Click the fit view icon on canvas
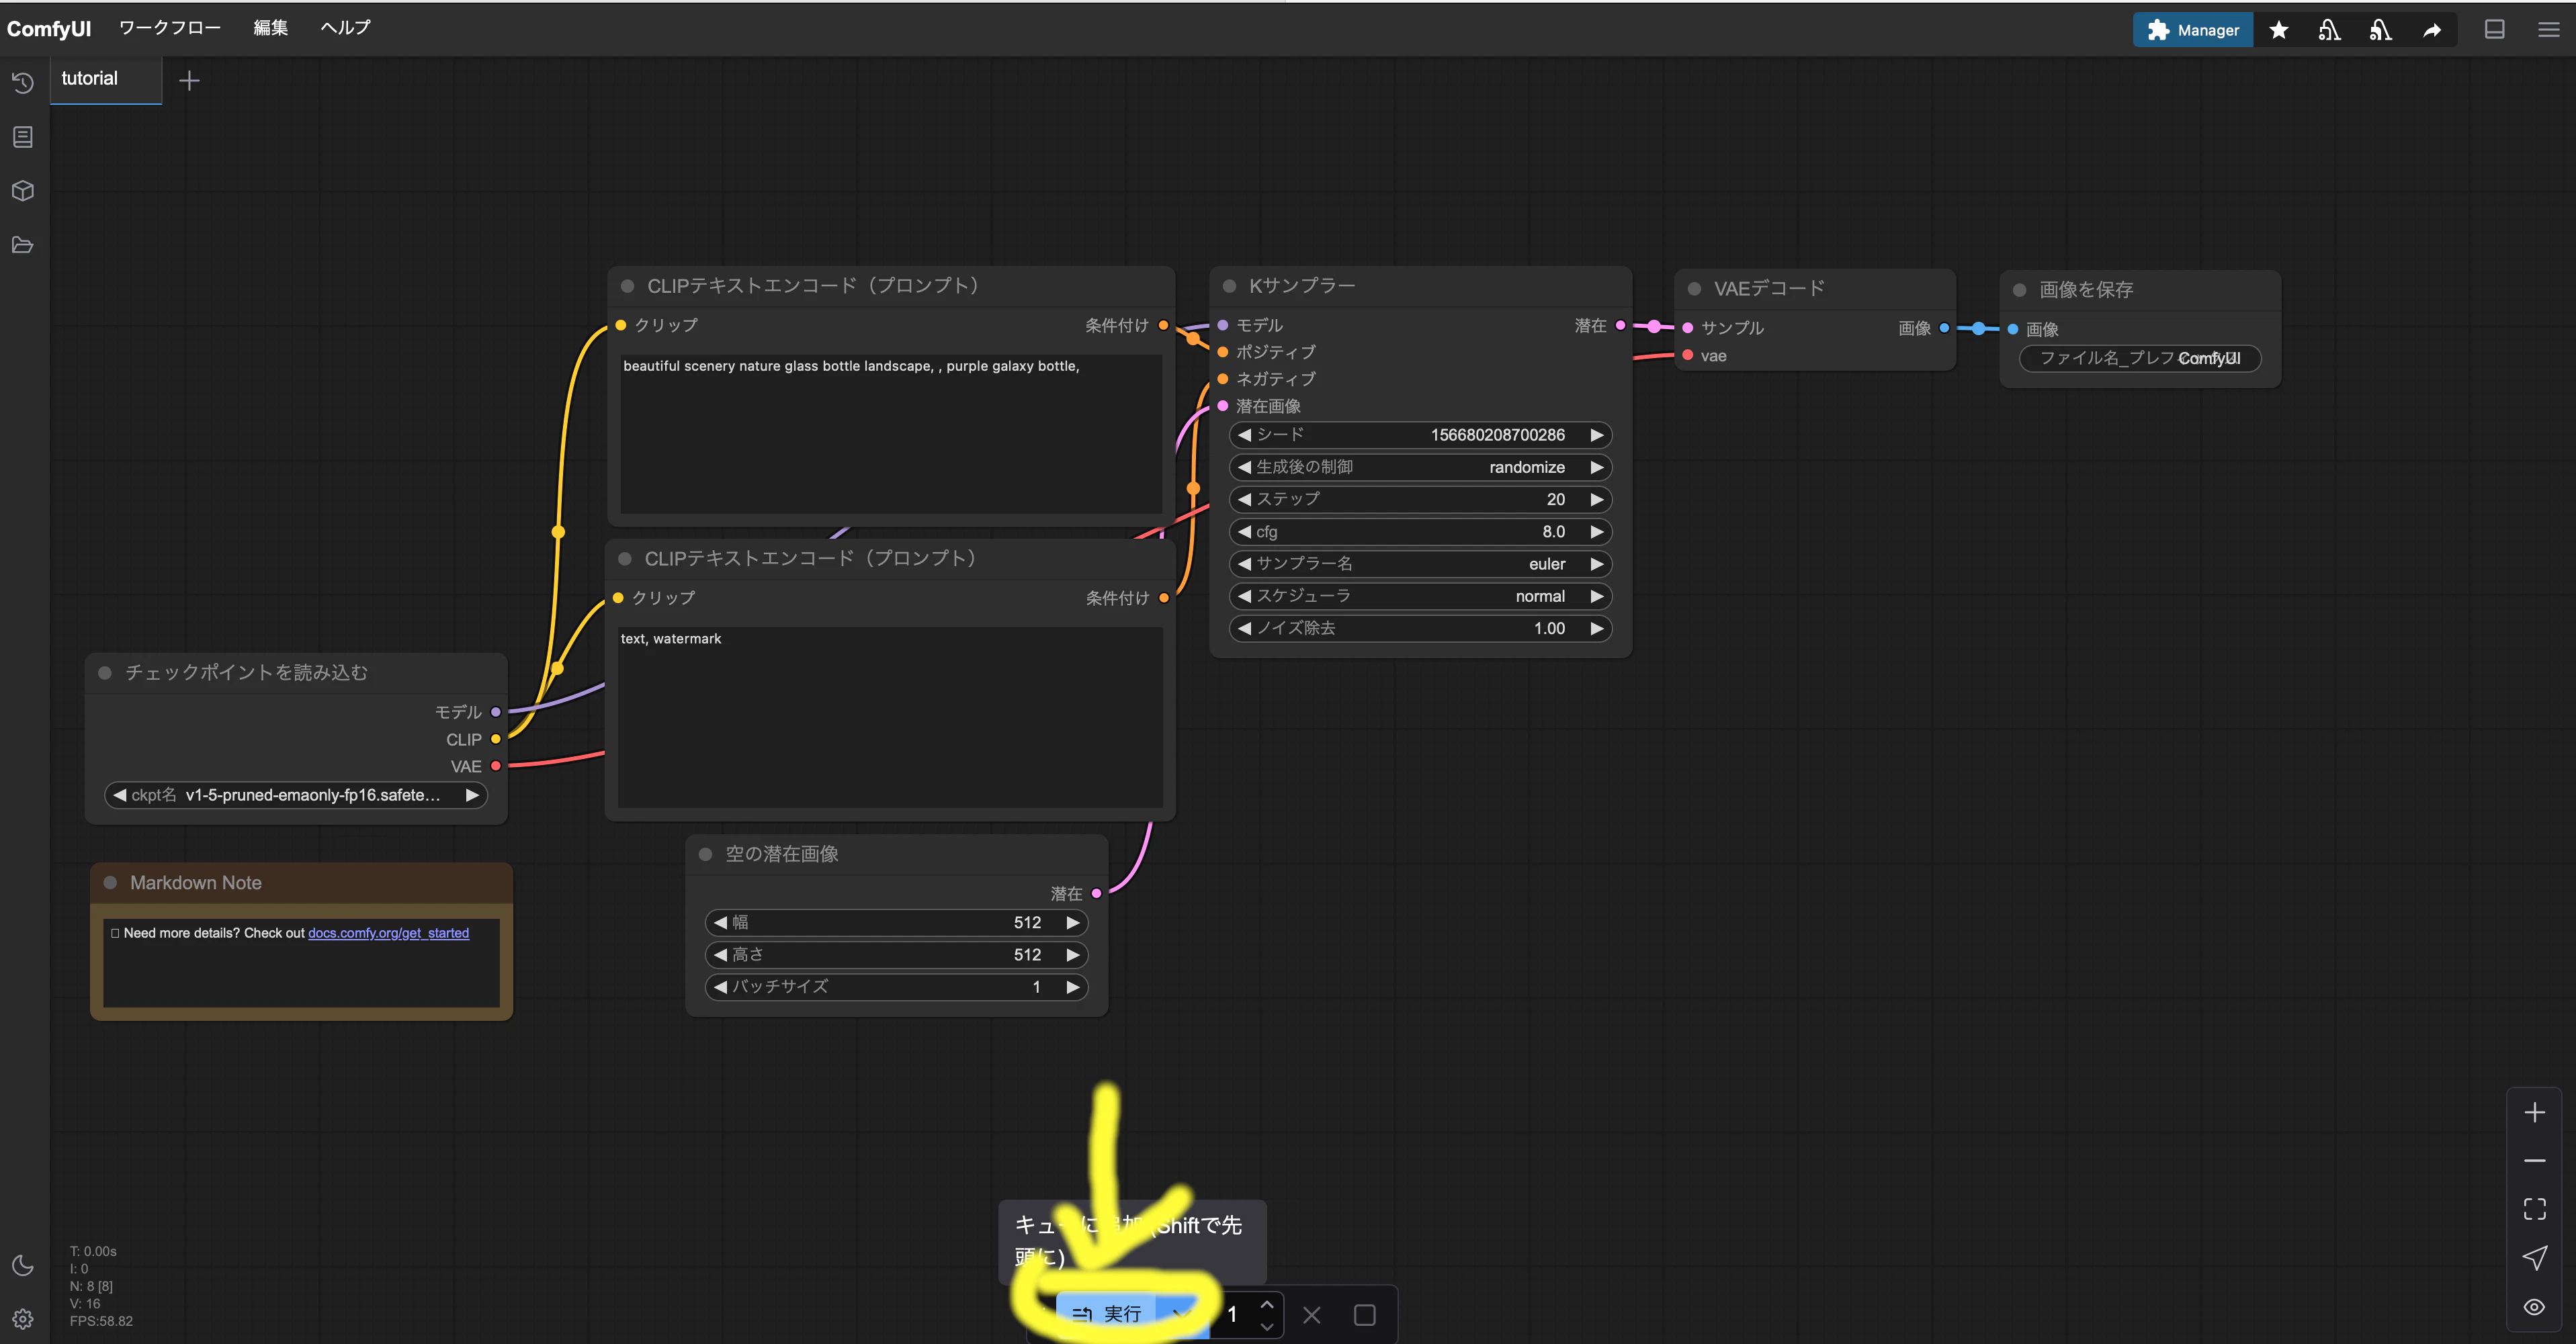The image size is (2576, 1344). 2534,1209
